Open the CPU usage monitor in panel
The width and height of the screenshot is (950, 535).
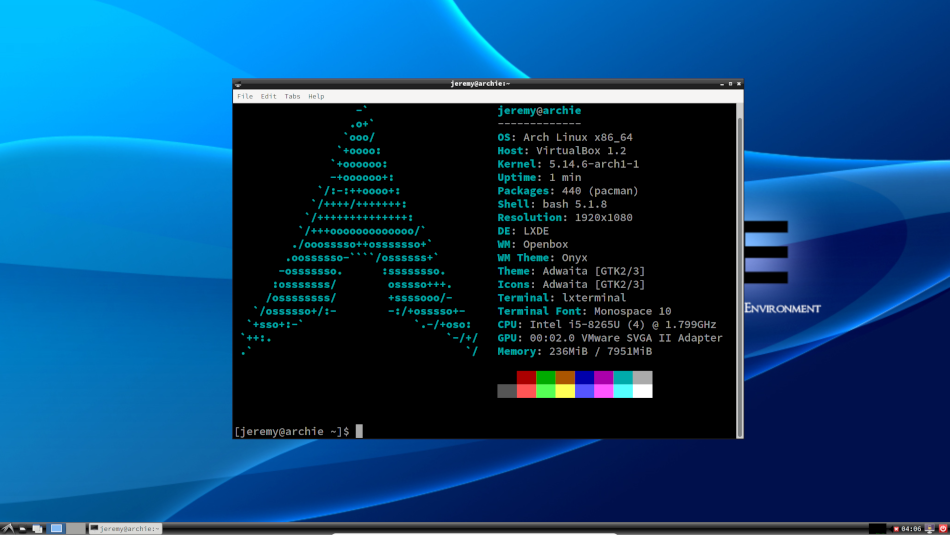[x=877, y=528]
